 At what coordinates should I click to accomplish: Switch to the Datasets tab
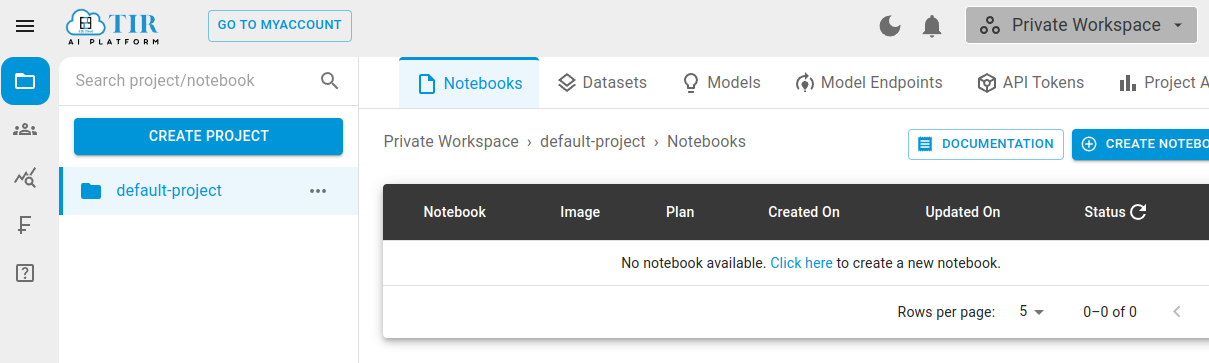[x=602, y=83]
